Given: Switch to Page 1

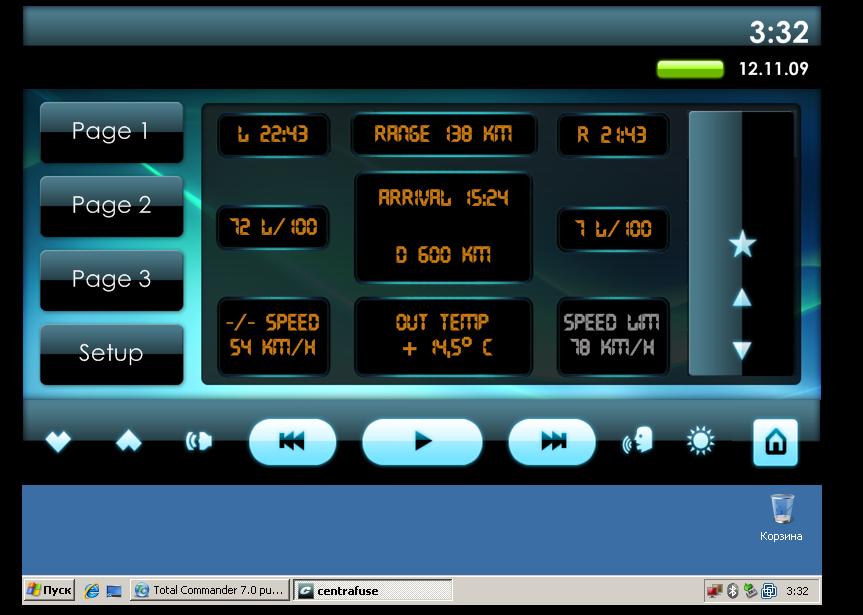Looking at the screenshot, I should 111,132.
